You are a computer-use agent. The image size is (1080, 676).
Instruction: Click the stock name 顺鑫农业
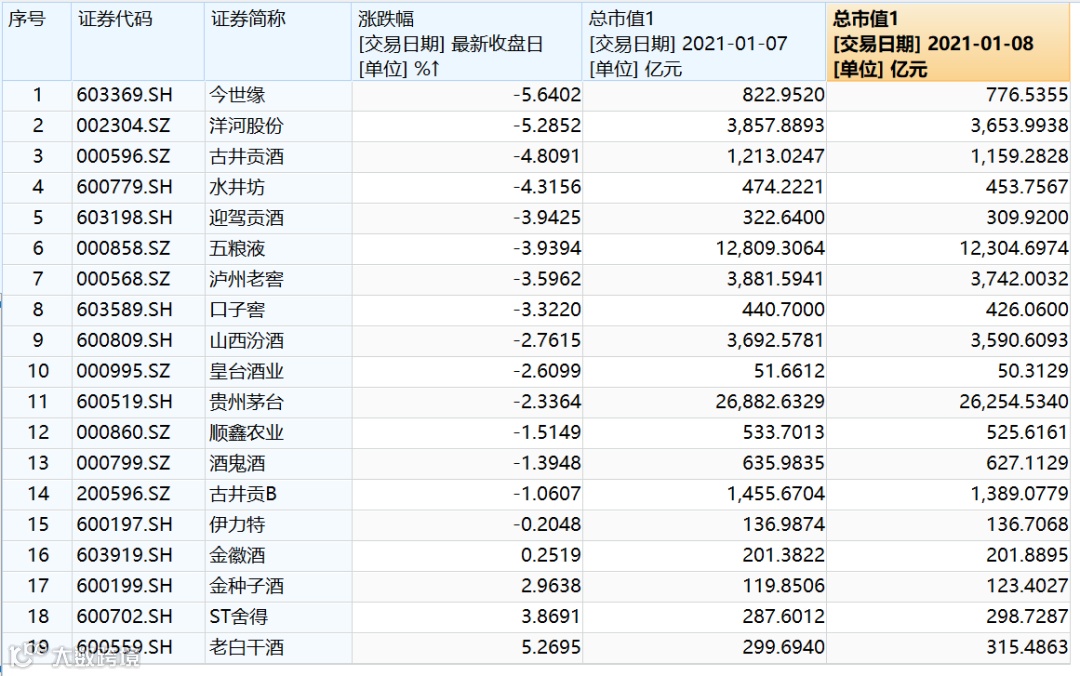point(246,432)
